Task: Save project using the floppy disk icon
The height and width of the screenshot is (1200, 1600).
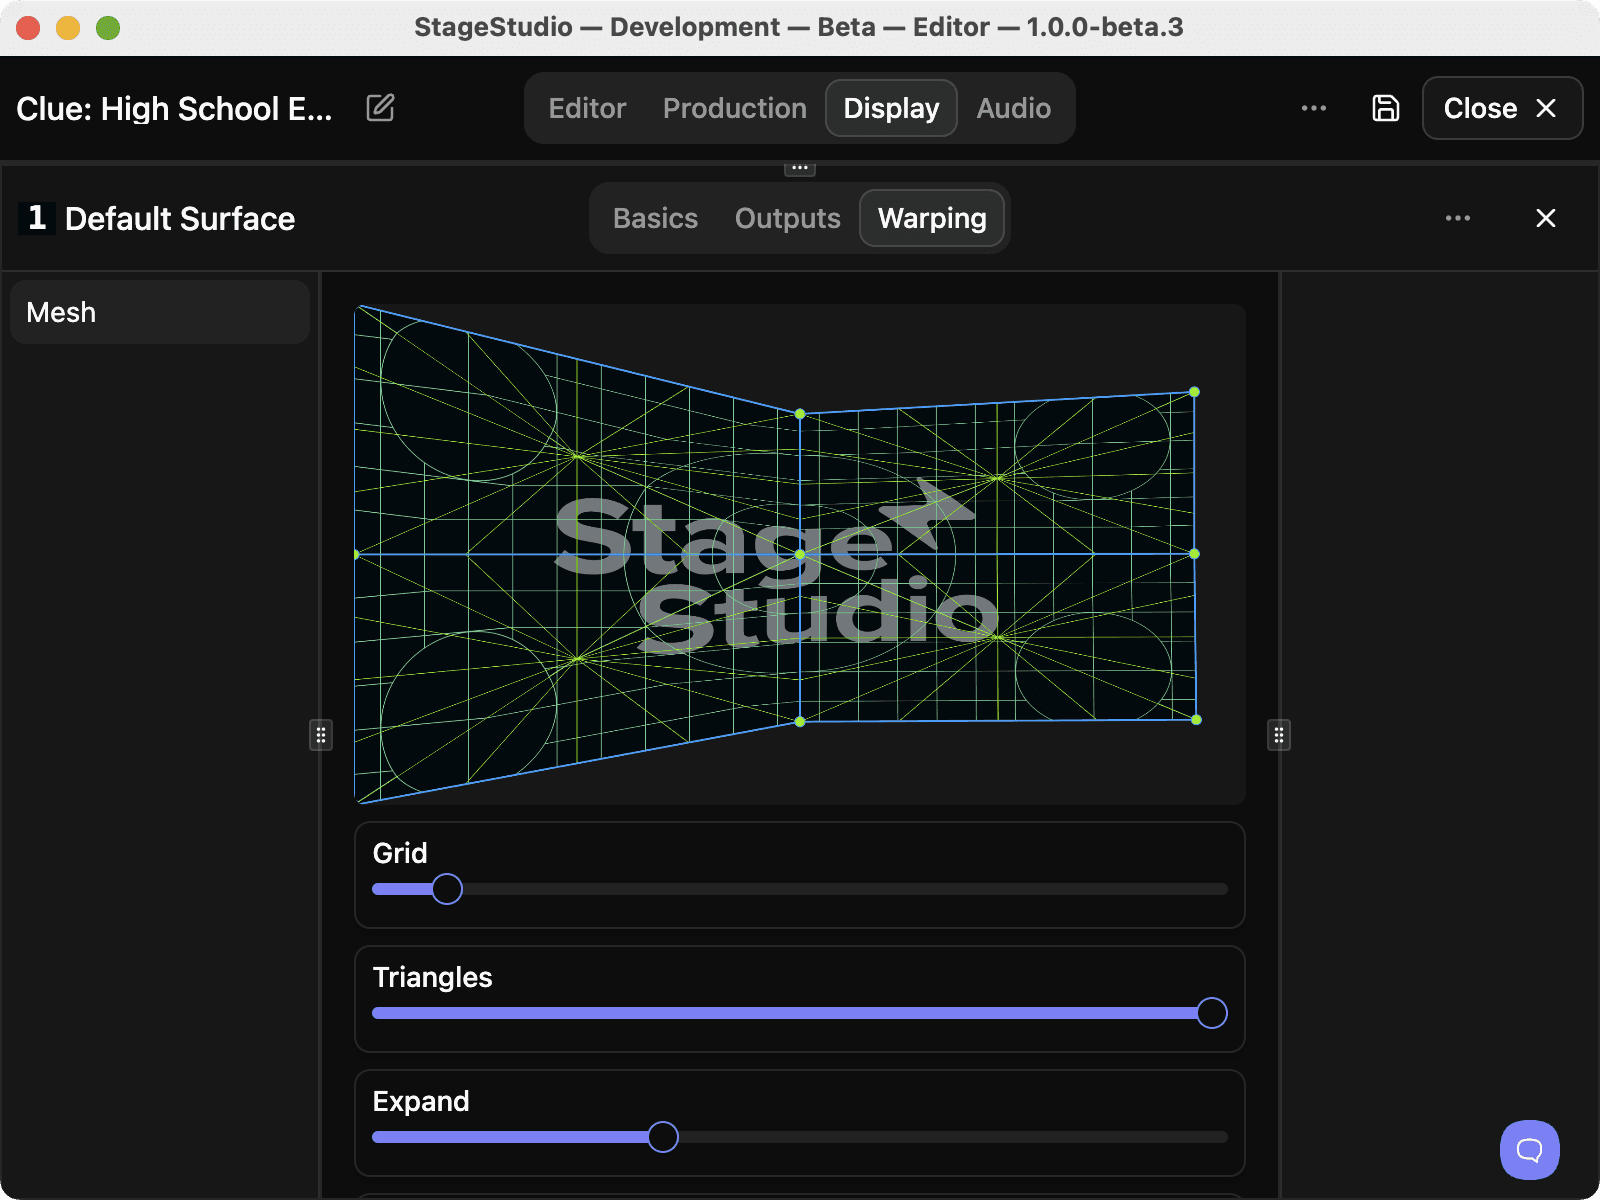Action: tap(1385, 108)
